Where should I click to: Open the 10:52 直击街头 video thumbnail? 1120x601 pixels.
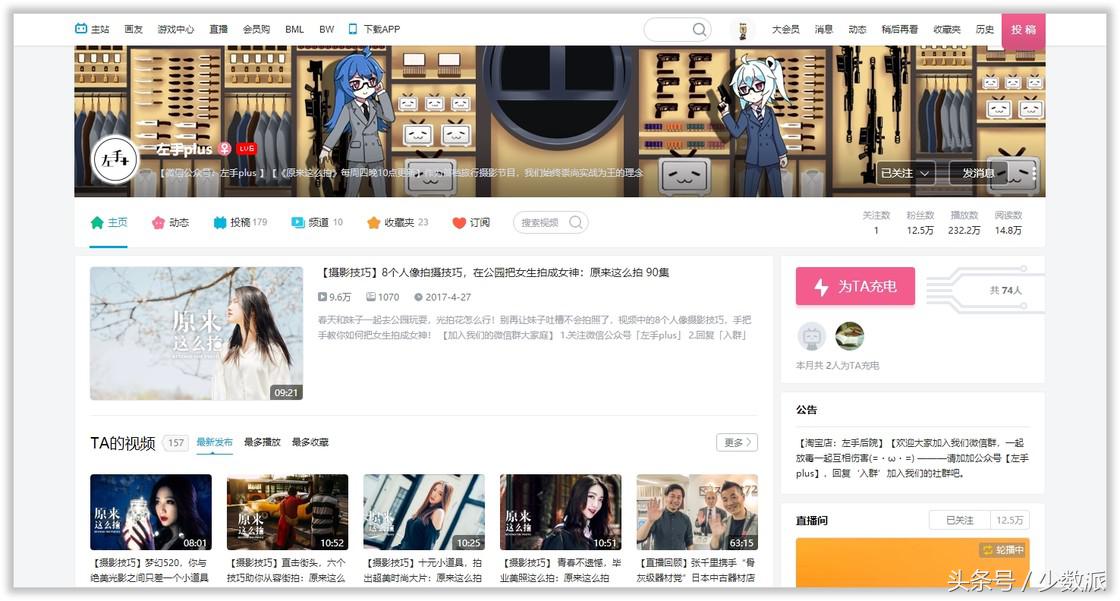coord(287,512)
